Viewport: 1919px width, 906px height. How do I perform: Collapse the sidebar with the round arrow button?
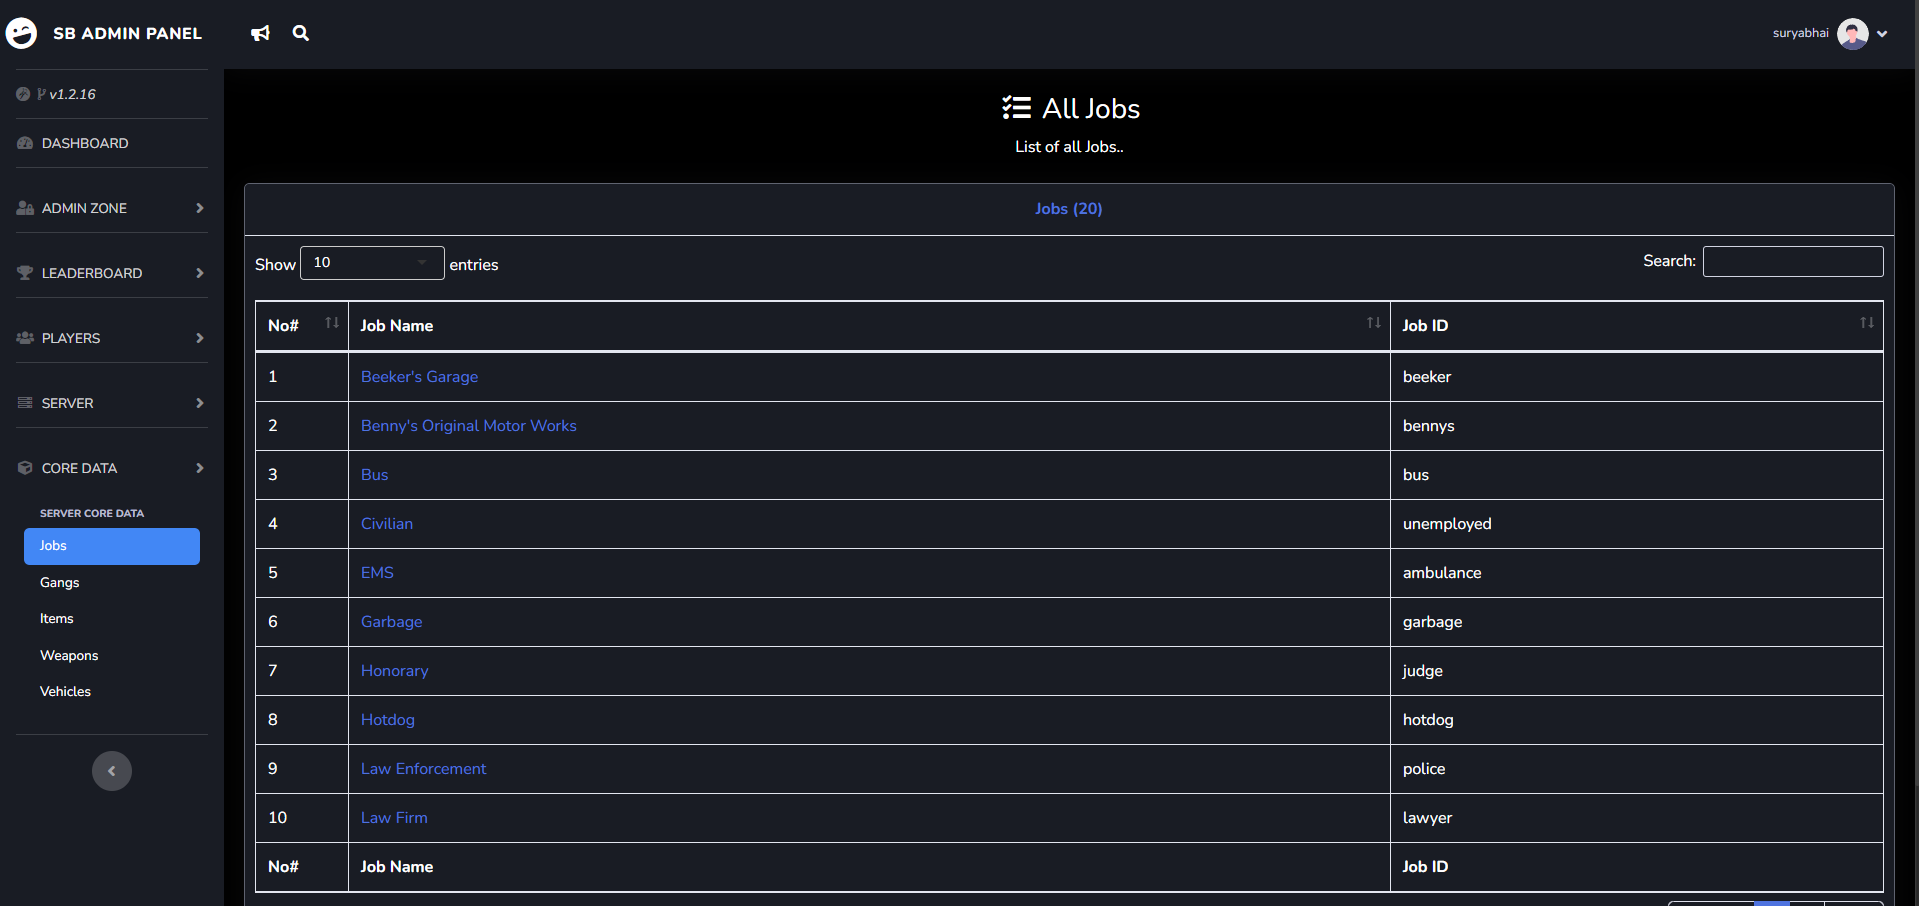coord(112,771)
